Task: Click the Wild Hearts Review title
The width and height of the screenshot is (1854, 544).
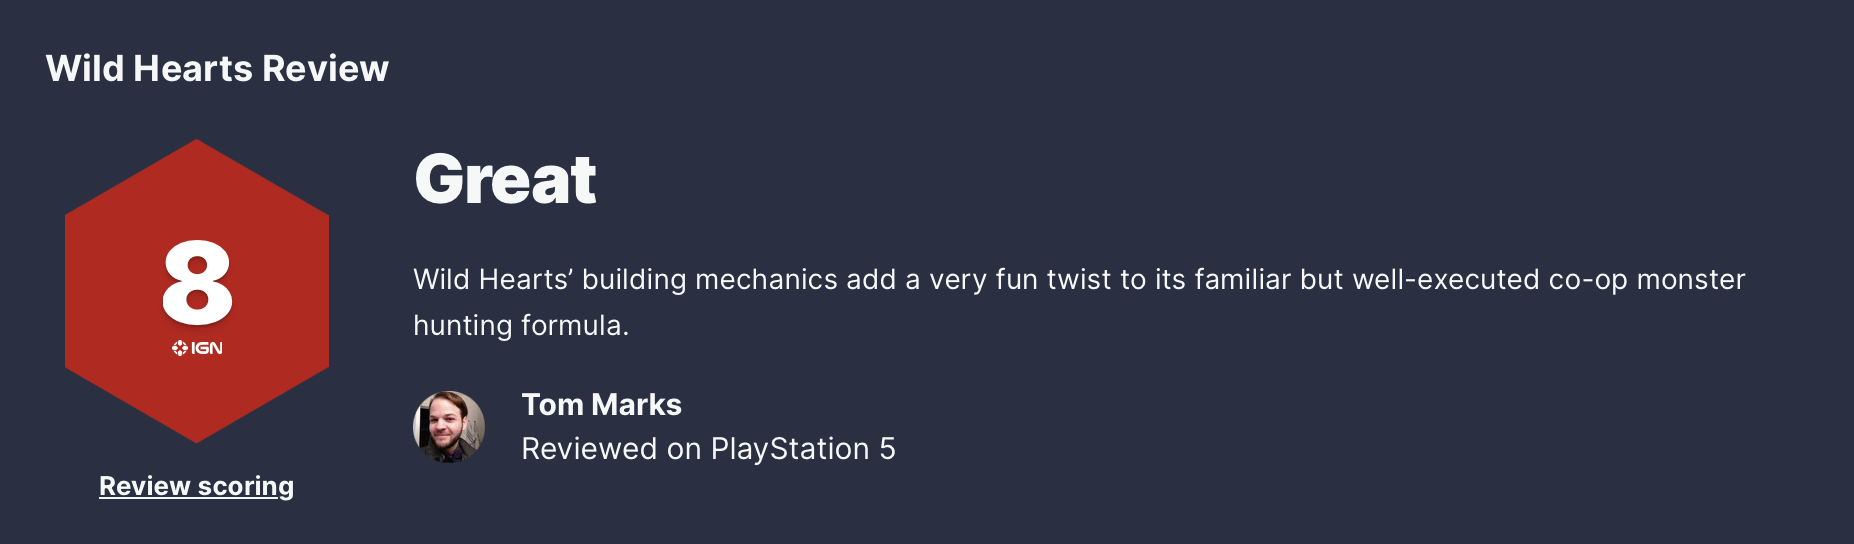Action: (x=217, y=69)
